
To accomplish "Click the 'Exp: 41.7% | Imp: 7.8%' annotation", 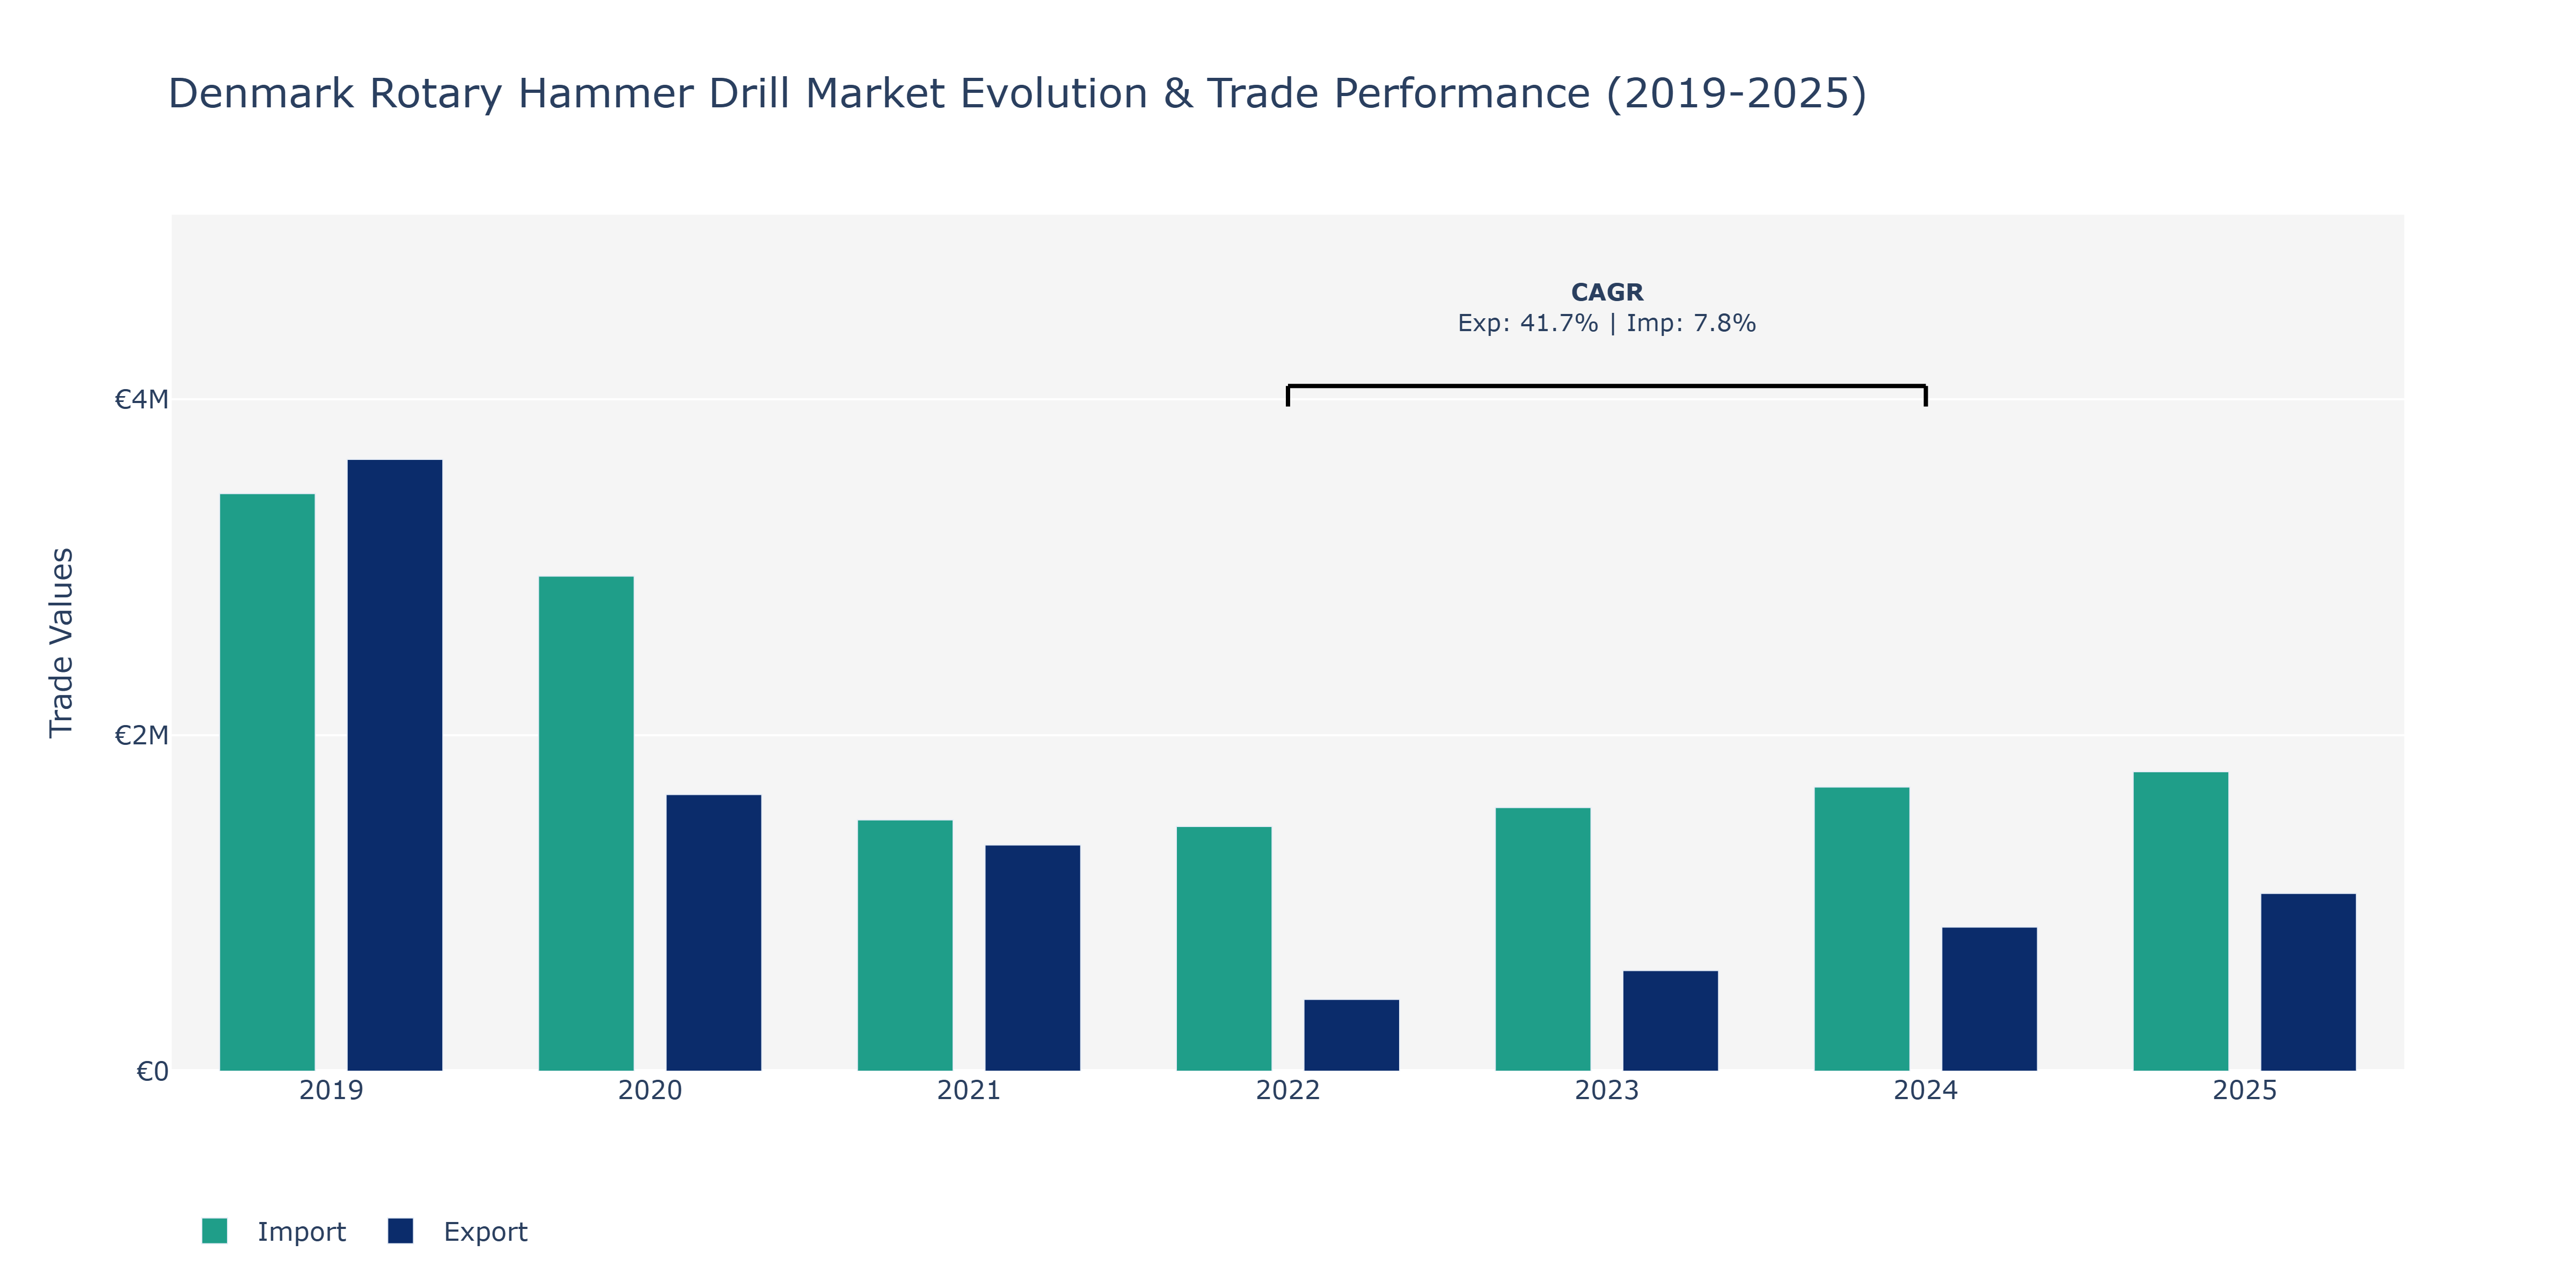I will tap(1607, 323).
